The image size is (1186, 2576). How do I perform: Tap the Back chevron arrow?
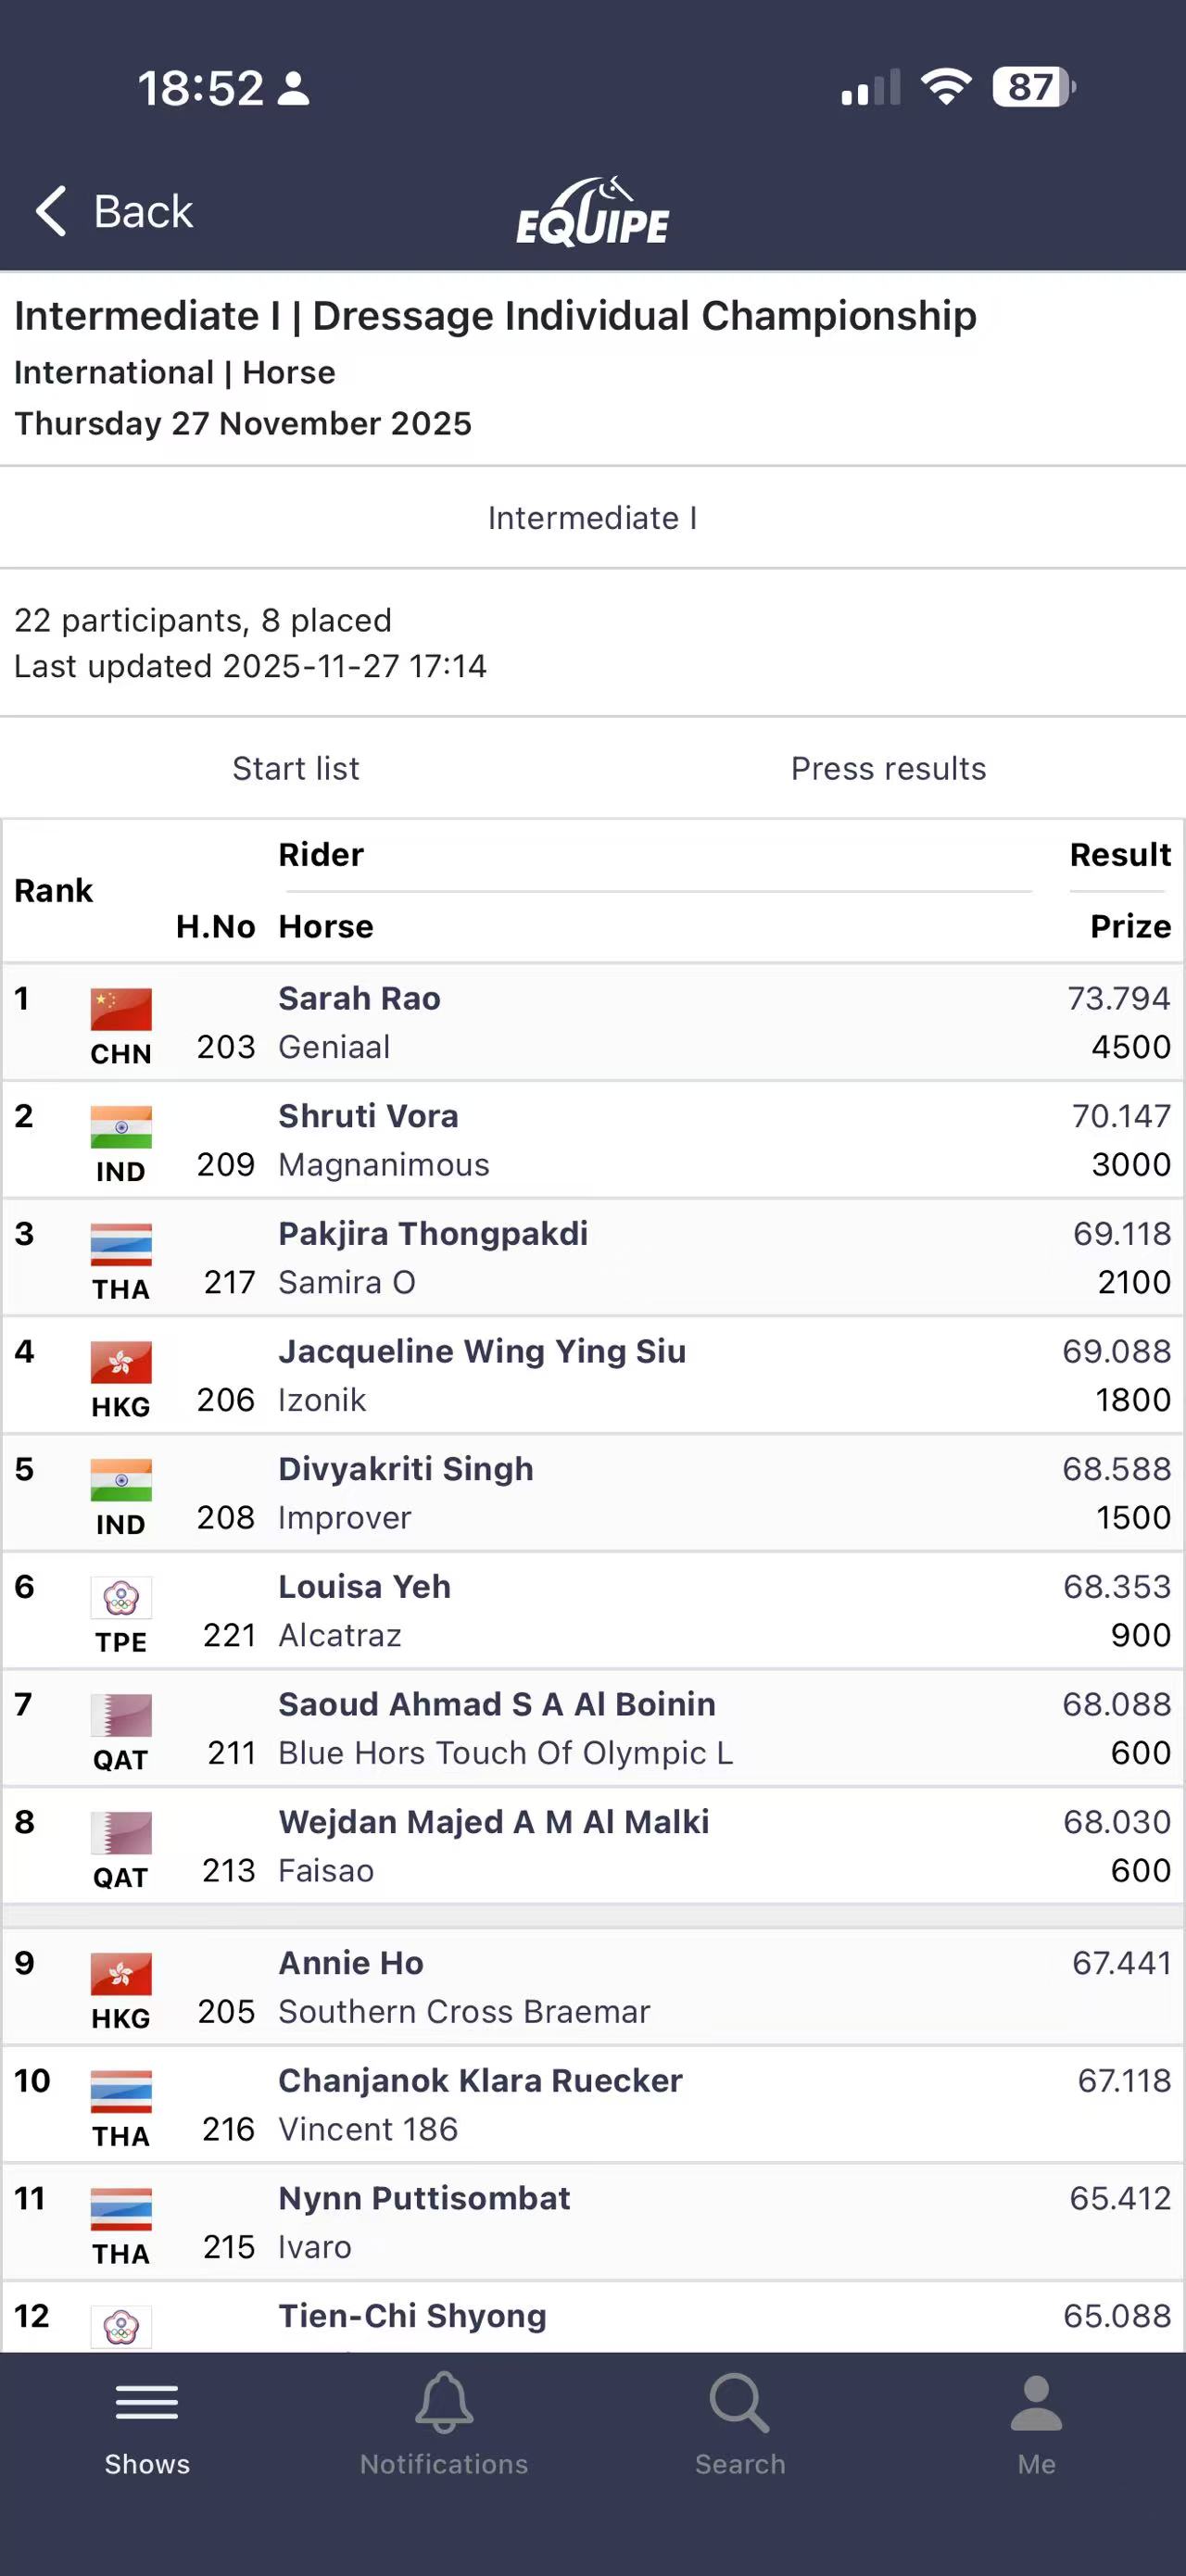pyautogui.click(x=52, y=211)
